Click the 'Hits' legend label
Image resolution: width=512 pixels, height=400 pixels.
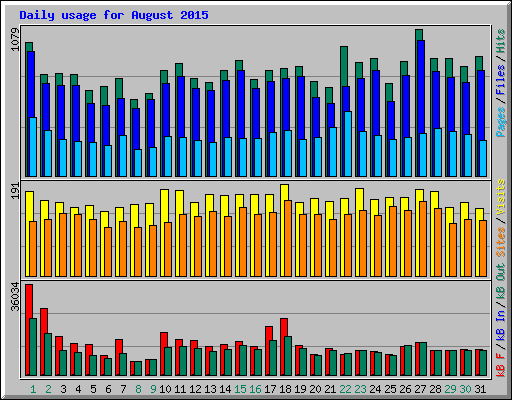point(501,41)
